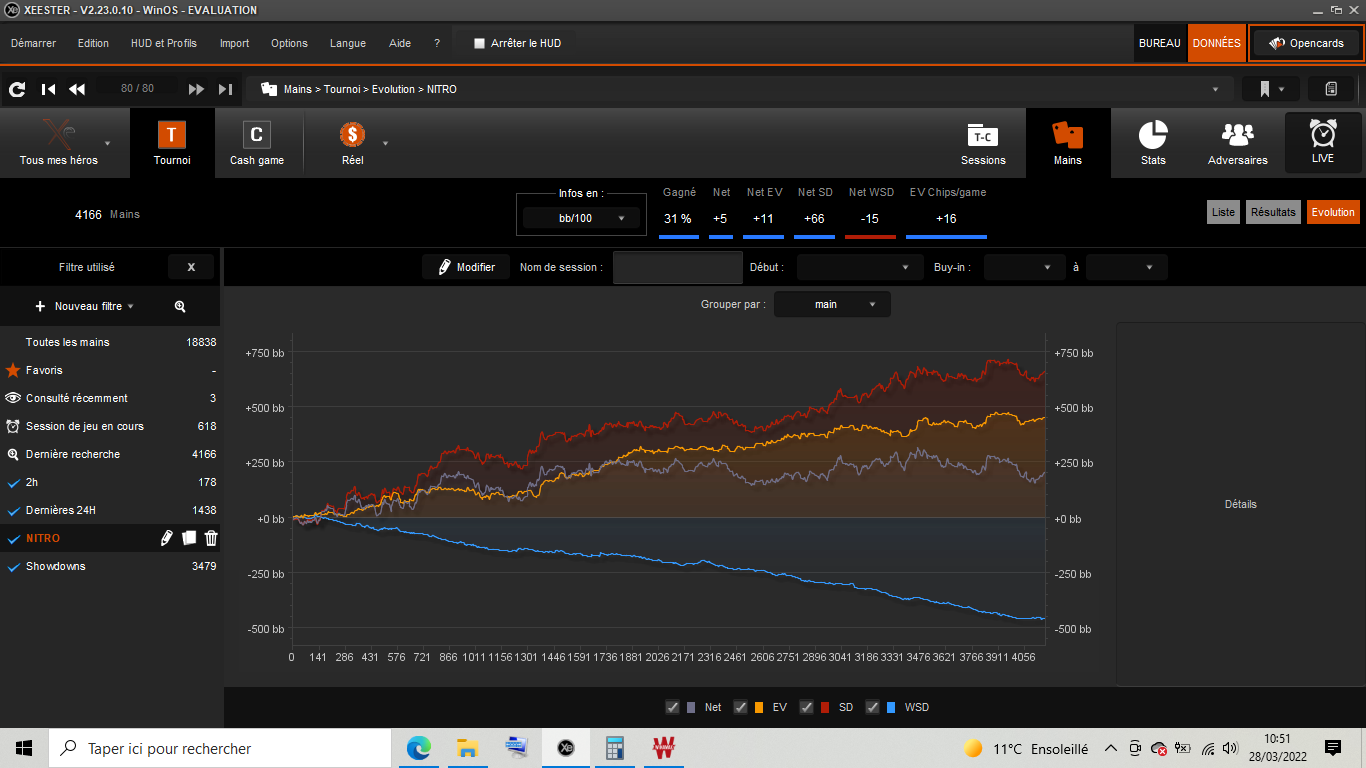Select the Toutes les mains filter
The image size is (1366, 768).
point(111,342)
